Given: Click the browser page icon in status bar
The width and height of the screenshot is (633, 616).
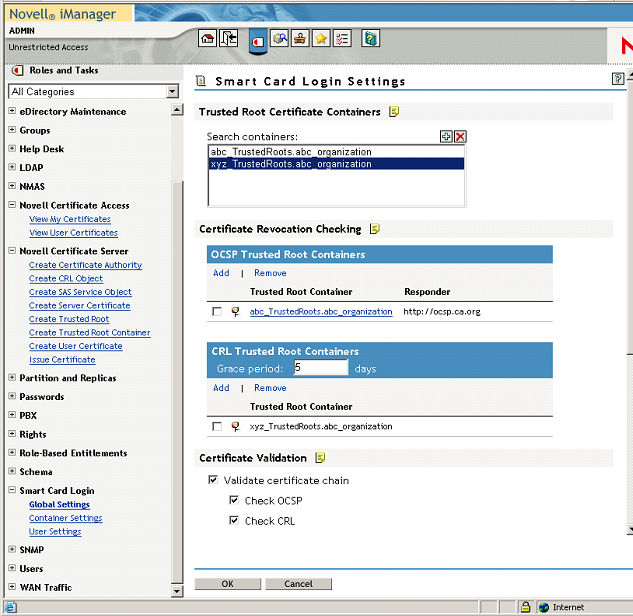Looking at the screenshot, I should [x=10, y=607].
